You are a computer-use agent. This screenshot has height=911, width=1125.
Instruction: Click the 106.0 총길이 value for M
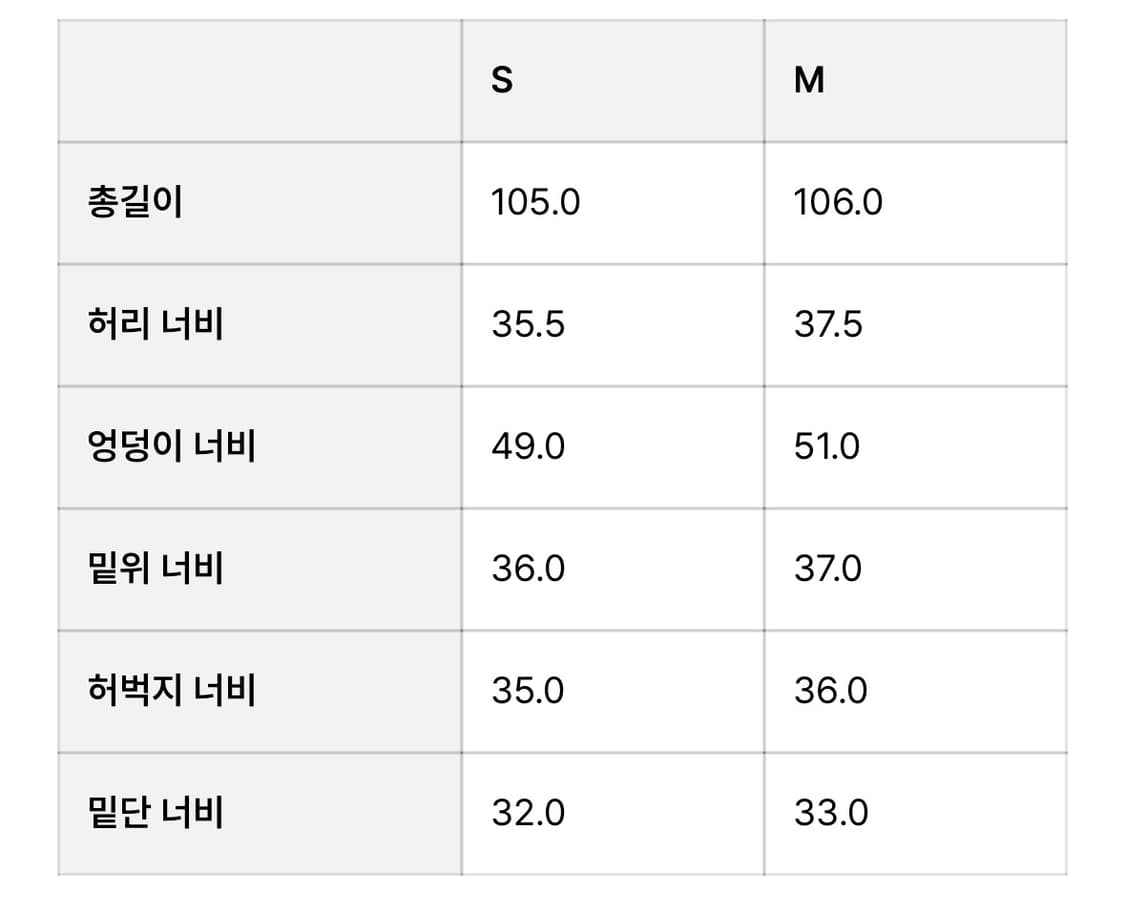pos(838,203)
